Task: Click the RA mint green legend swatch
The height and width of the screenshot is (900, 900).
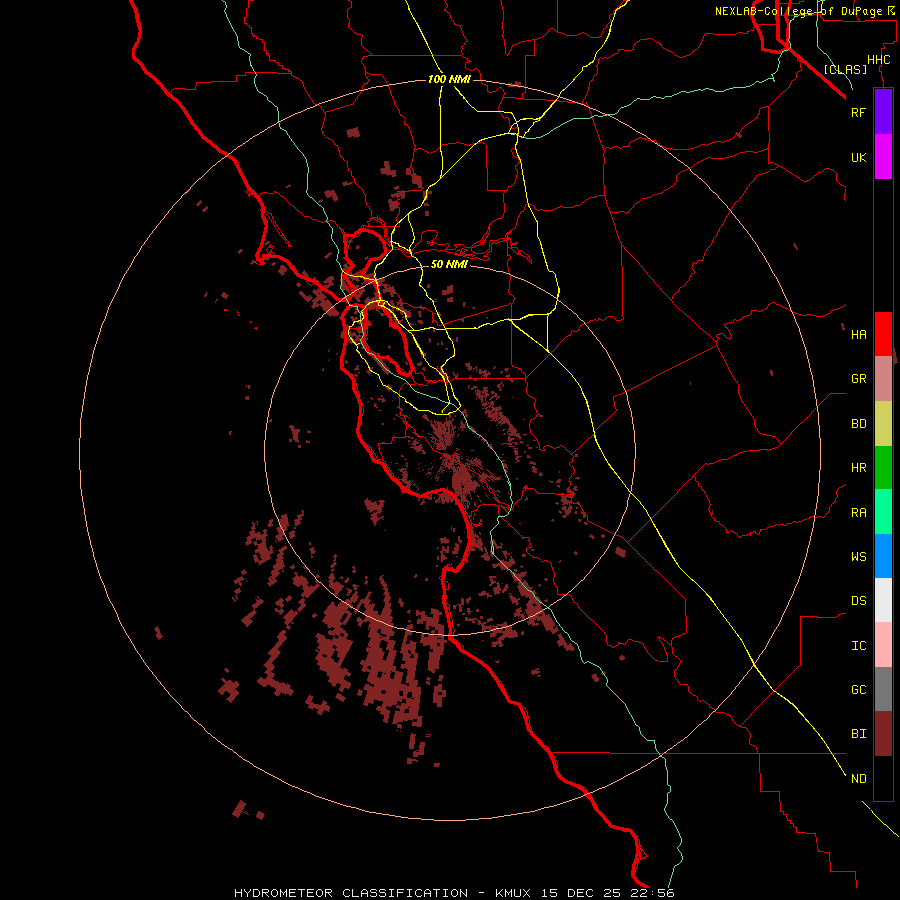Action: pos(883,512)
